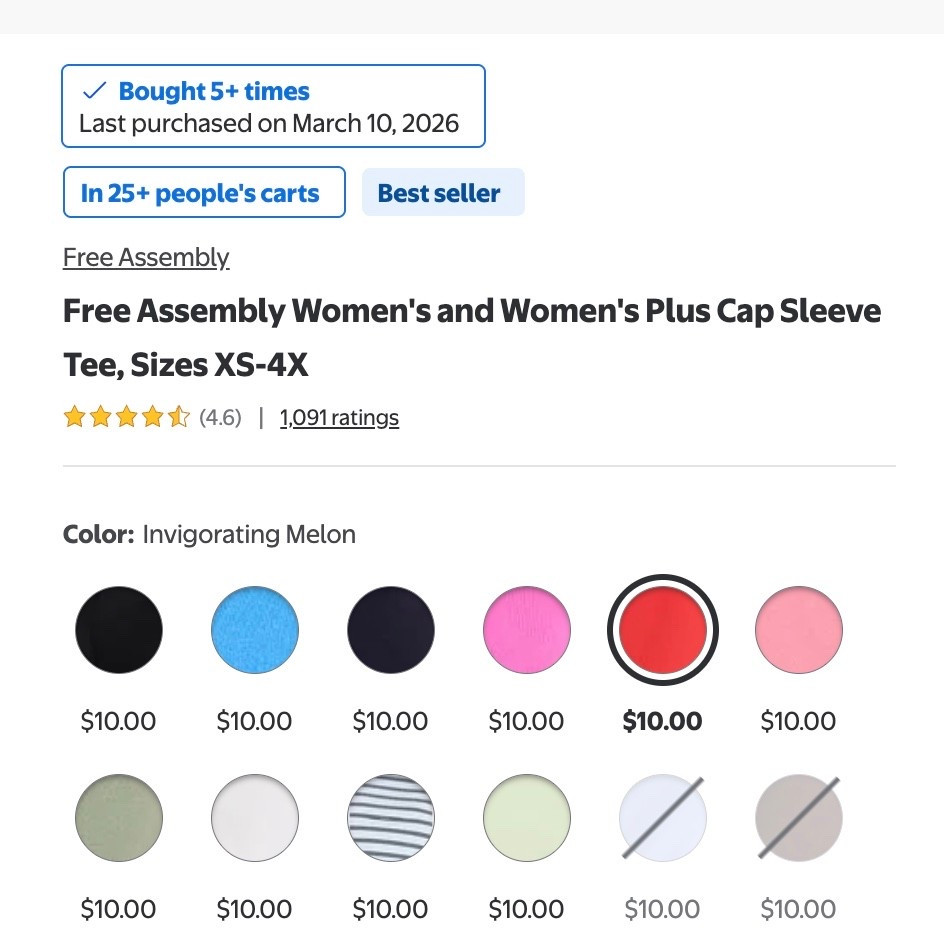Select the Invigorating Melon red swatch

(662, 629)
